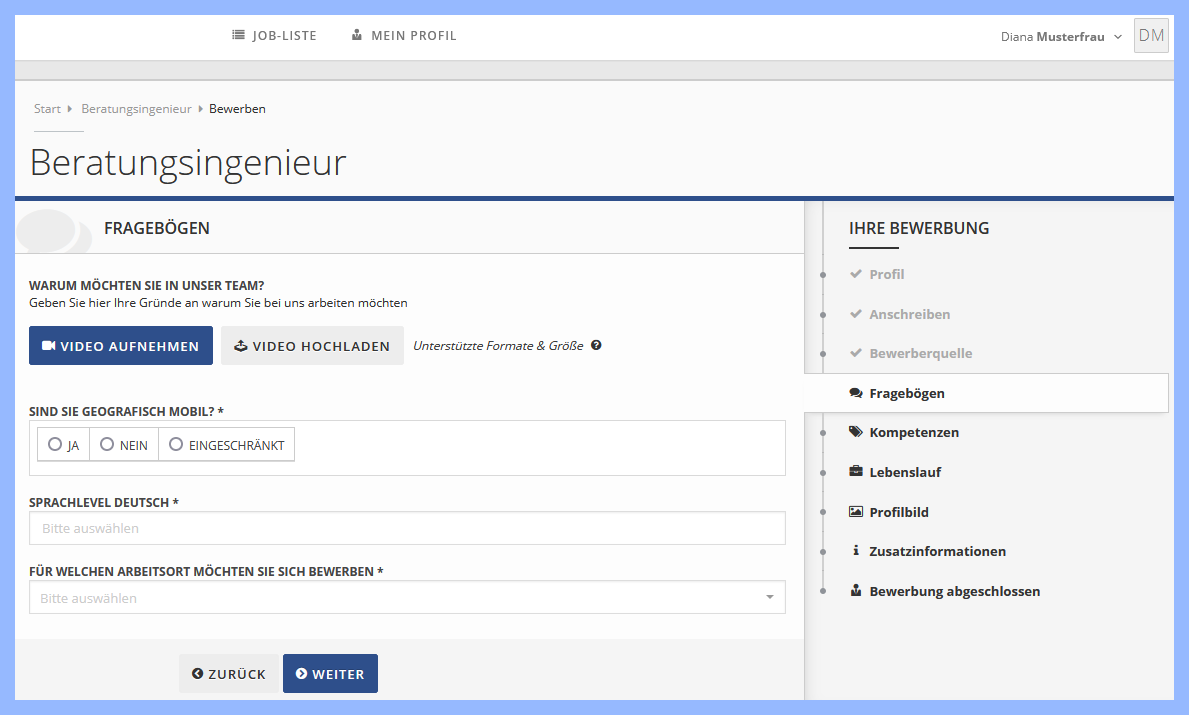Click the Beratungsingenieur breadcrumb link
This screenshot has width=1189, height=715.
click(x=136, y=109)
